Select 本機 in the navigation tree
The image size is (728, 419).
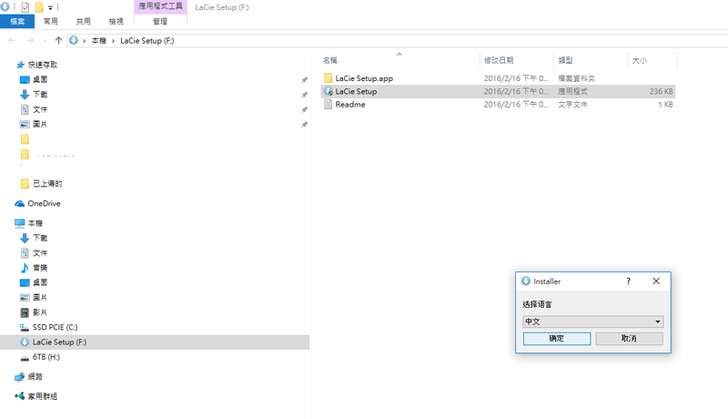35,223
